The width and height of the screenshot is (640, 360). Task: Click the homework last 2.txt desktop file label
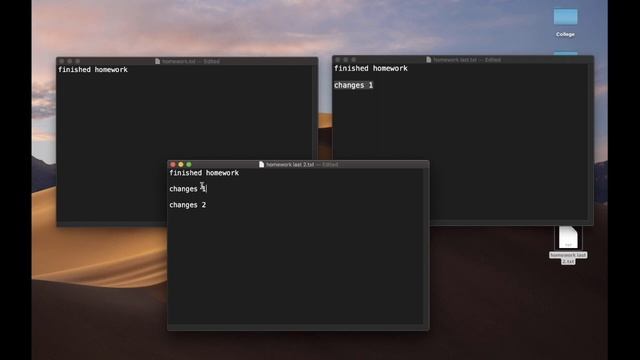tap(568, 258)
